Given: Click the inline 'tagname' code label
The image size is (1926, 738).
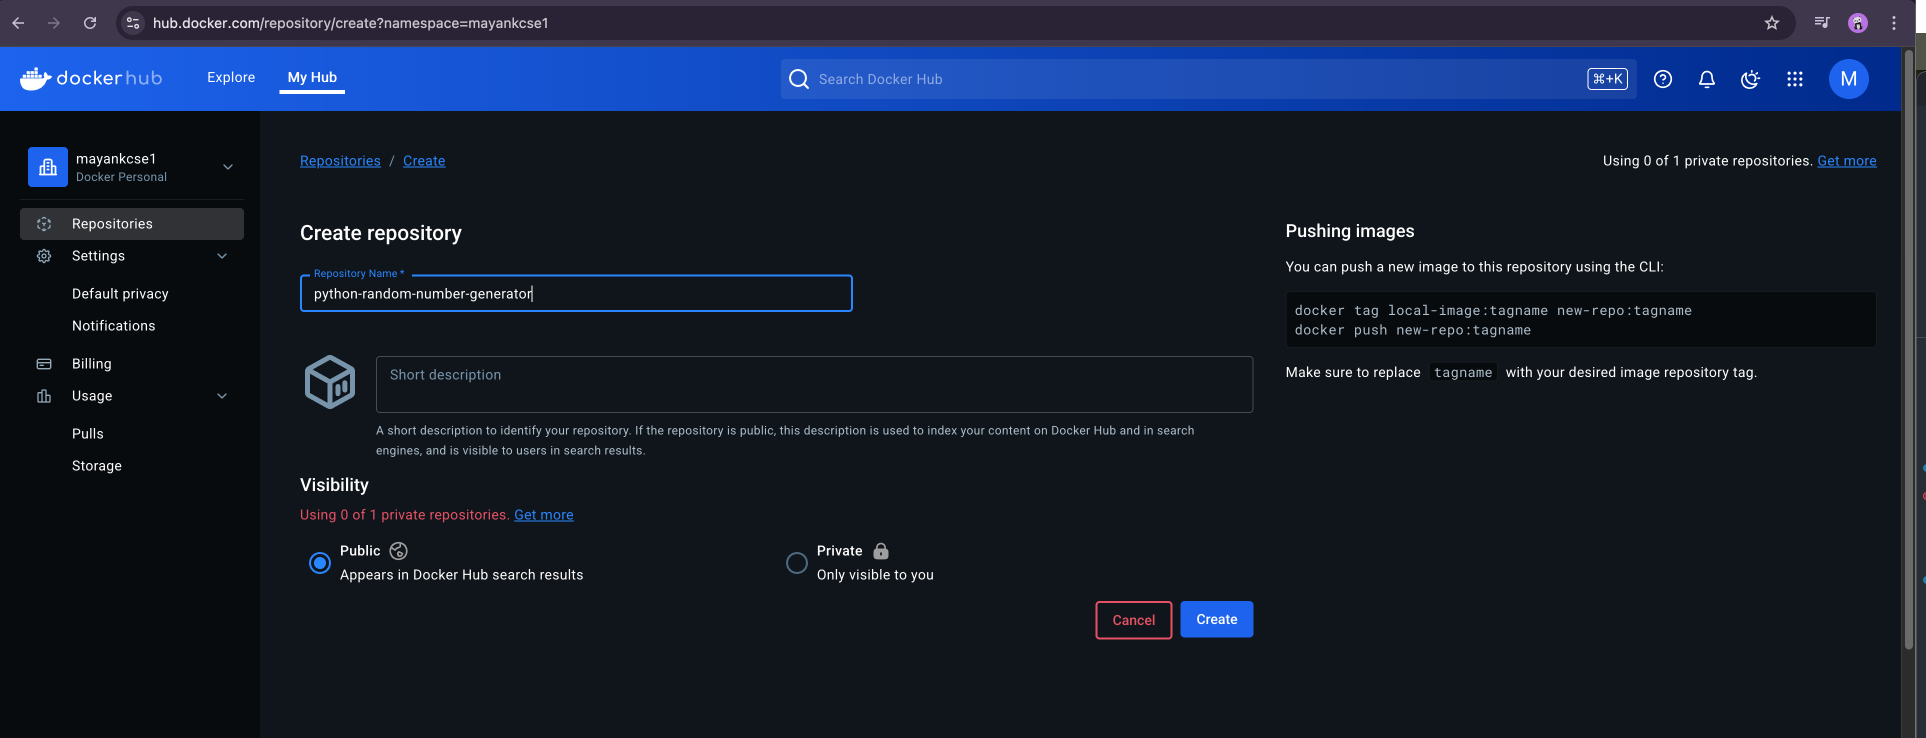Looking at the screenshot, I should tap(1463, 372).
